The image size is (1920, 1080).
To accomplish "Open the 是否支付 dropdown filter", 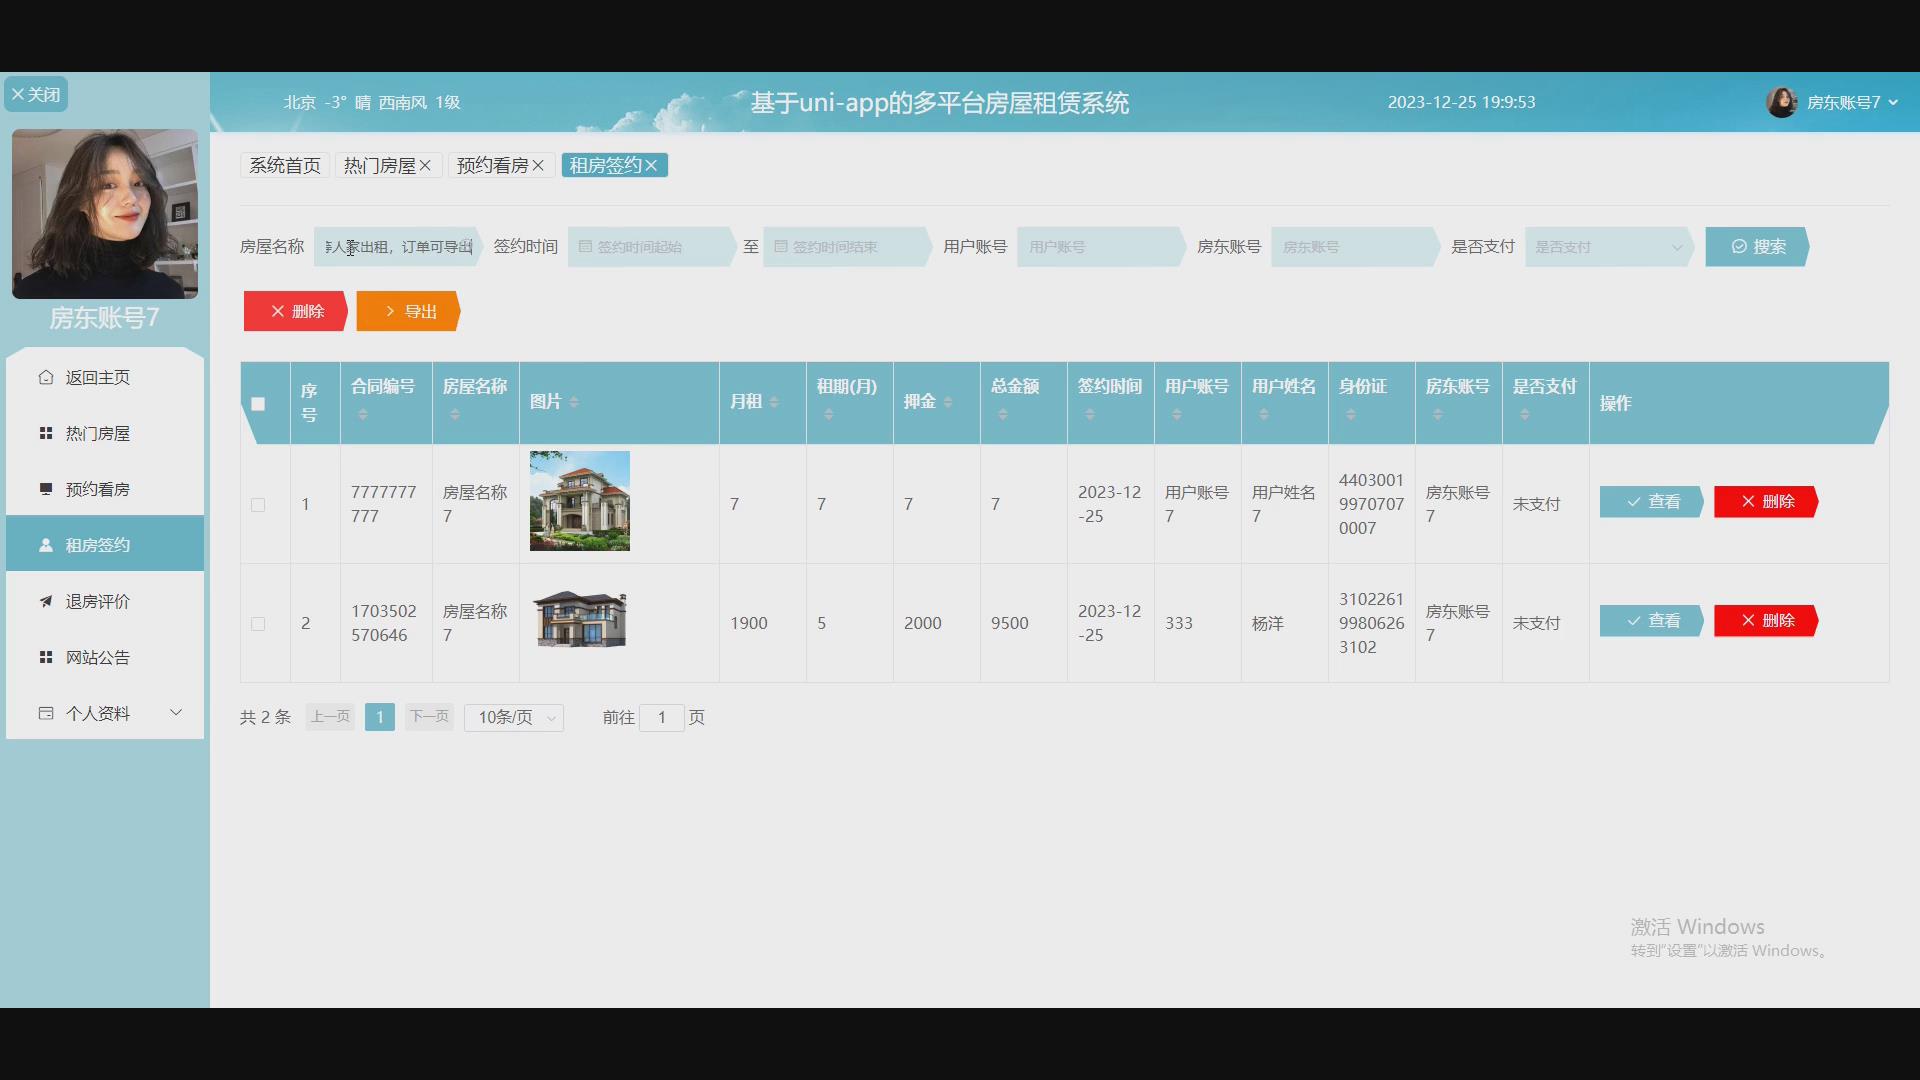I will (x=1606, y=247).
